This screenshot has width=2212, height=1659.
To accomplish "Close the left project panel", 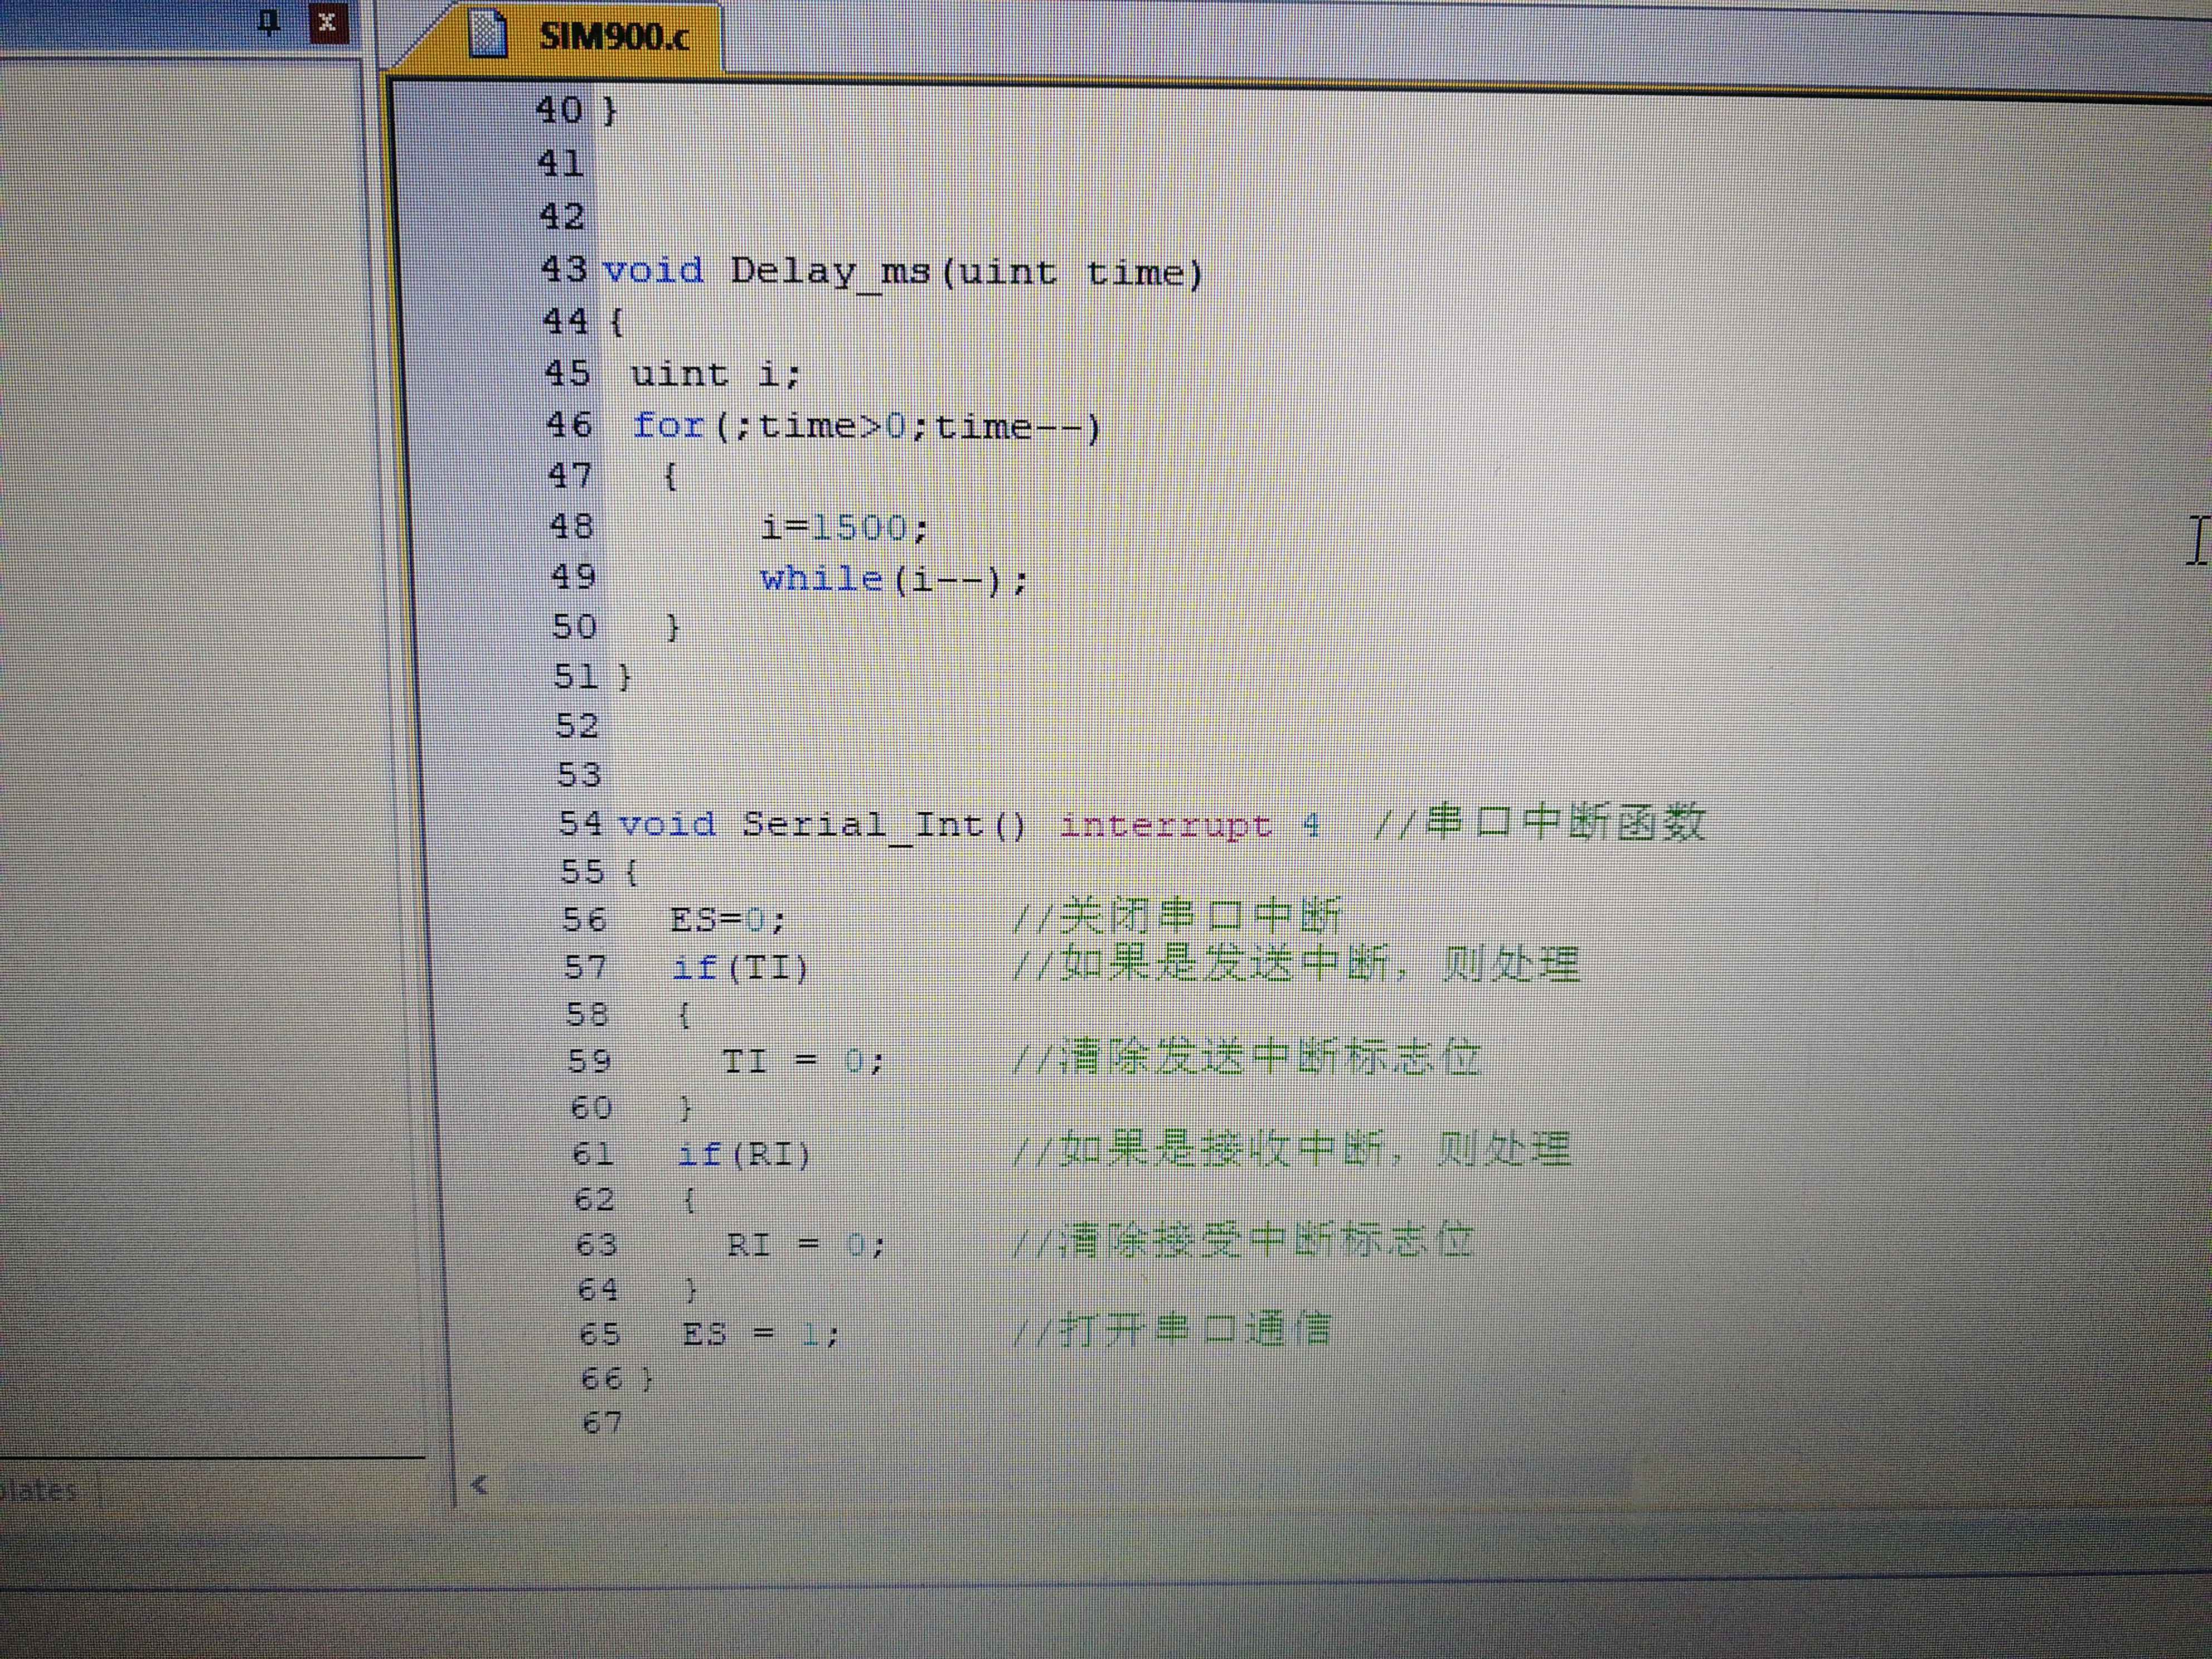I will pos(327,22).
